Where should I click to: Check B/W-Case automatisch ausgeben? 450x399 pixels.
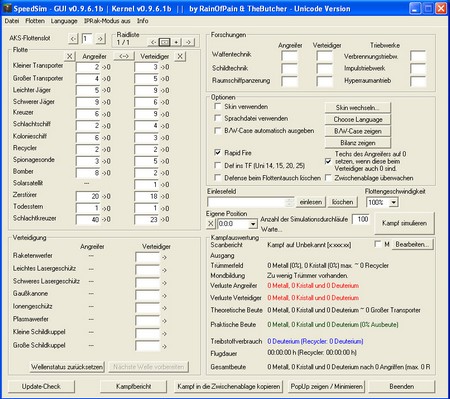point(218,131)
